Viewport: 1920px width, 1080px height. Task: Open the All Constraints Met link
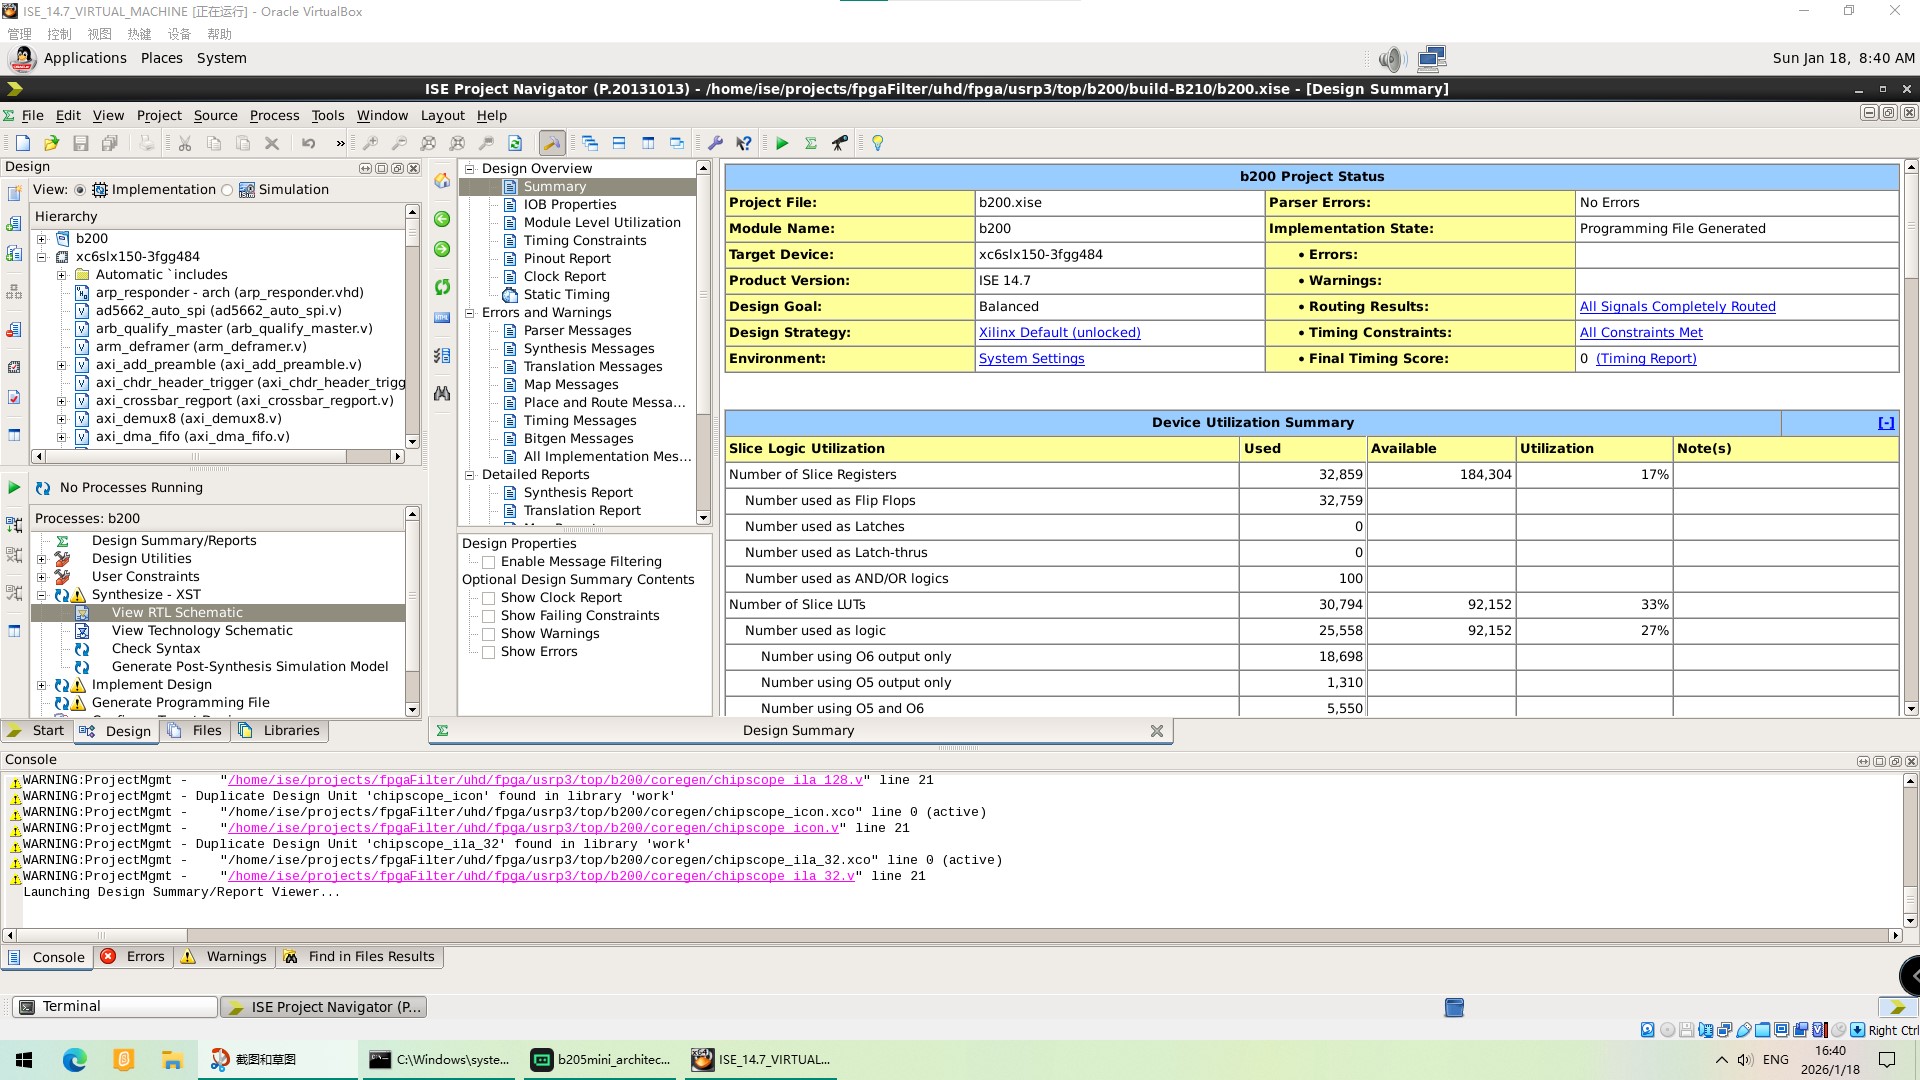[1640, 333]
